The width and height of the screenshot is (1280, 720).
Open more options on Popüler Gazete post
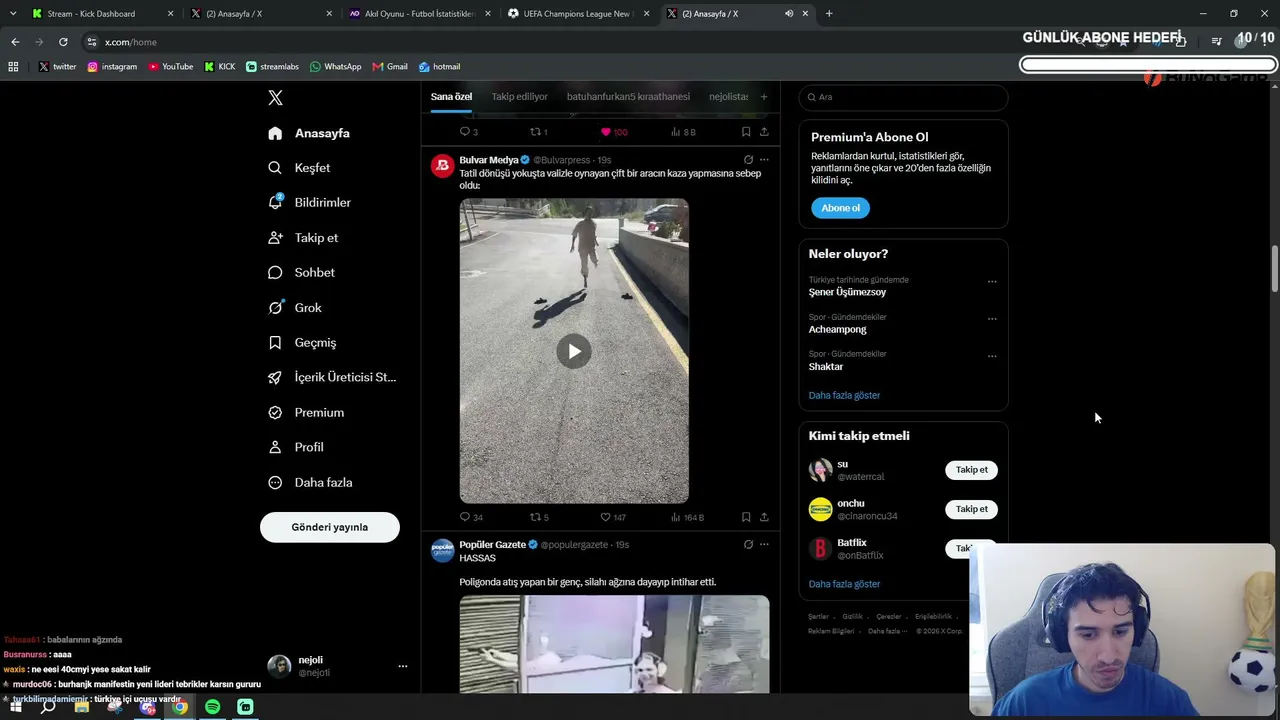tap(764, 545)
